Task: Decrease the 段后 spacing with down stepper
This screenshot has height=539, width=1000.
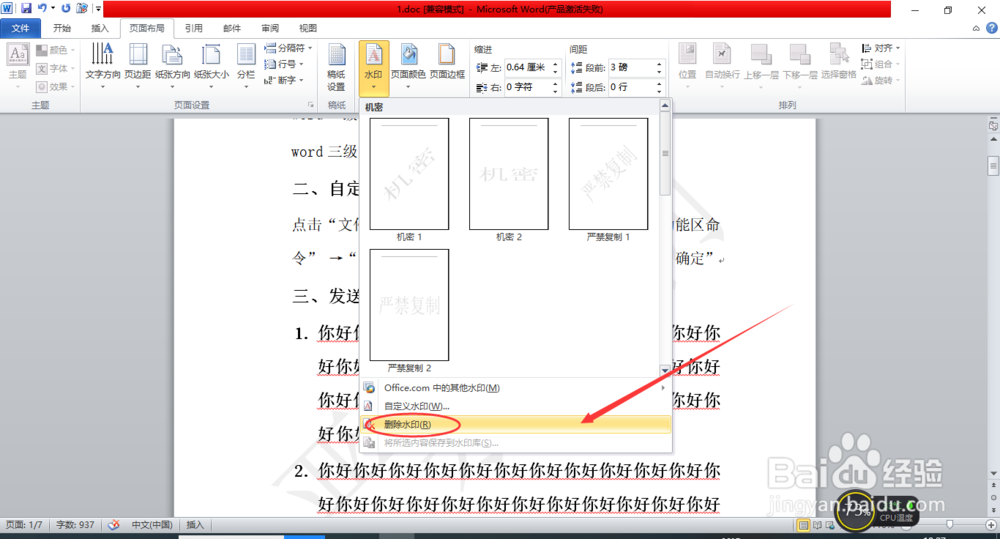Action: point(659,91)
